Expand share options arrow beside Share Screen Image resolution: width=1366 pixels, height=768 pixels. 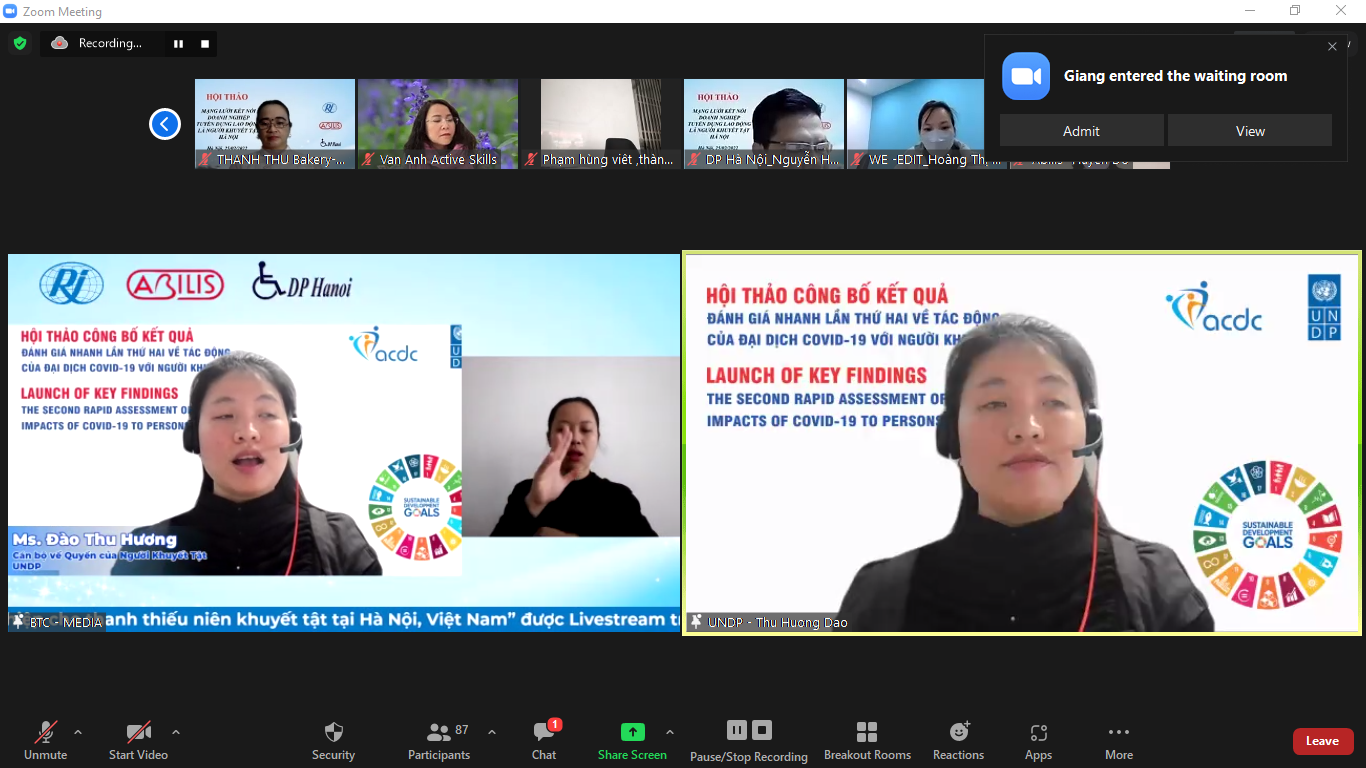pyautogui.click(x=670, y=732)
